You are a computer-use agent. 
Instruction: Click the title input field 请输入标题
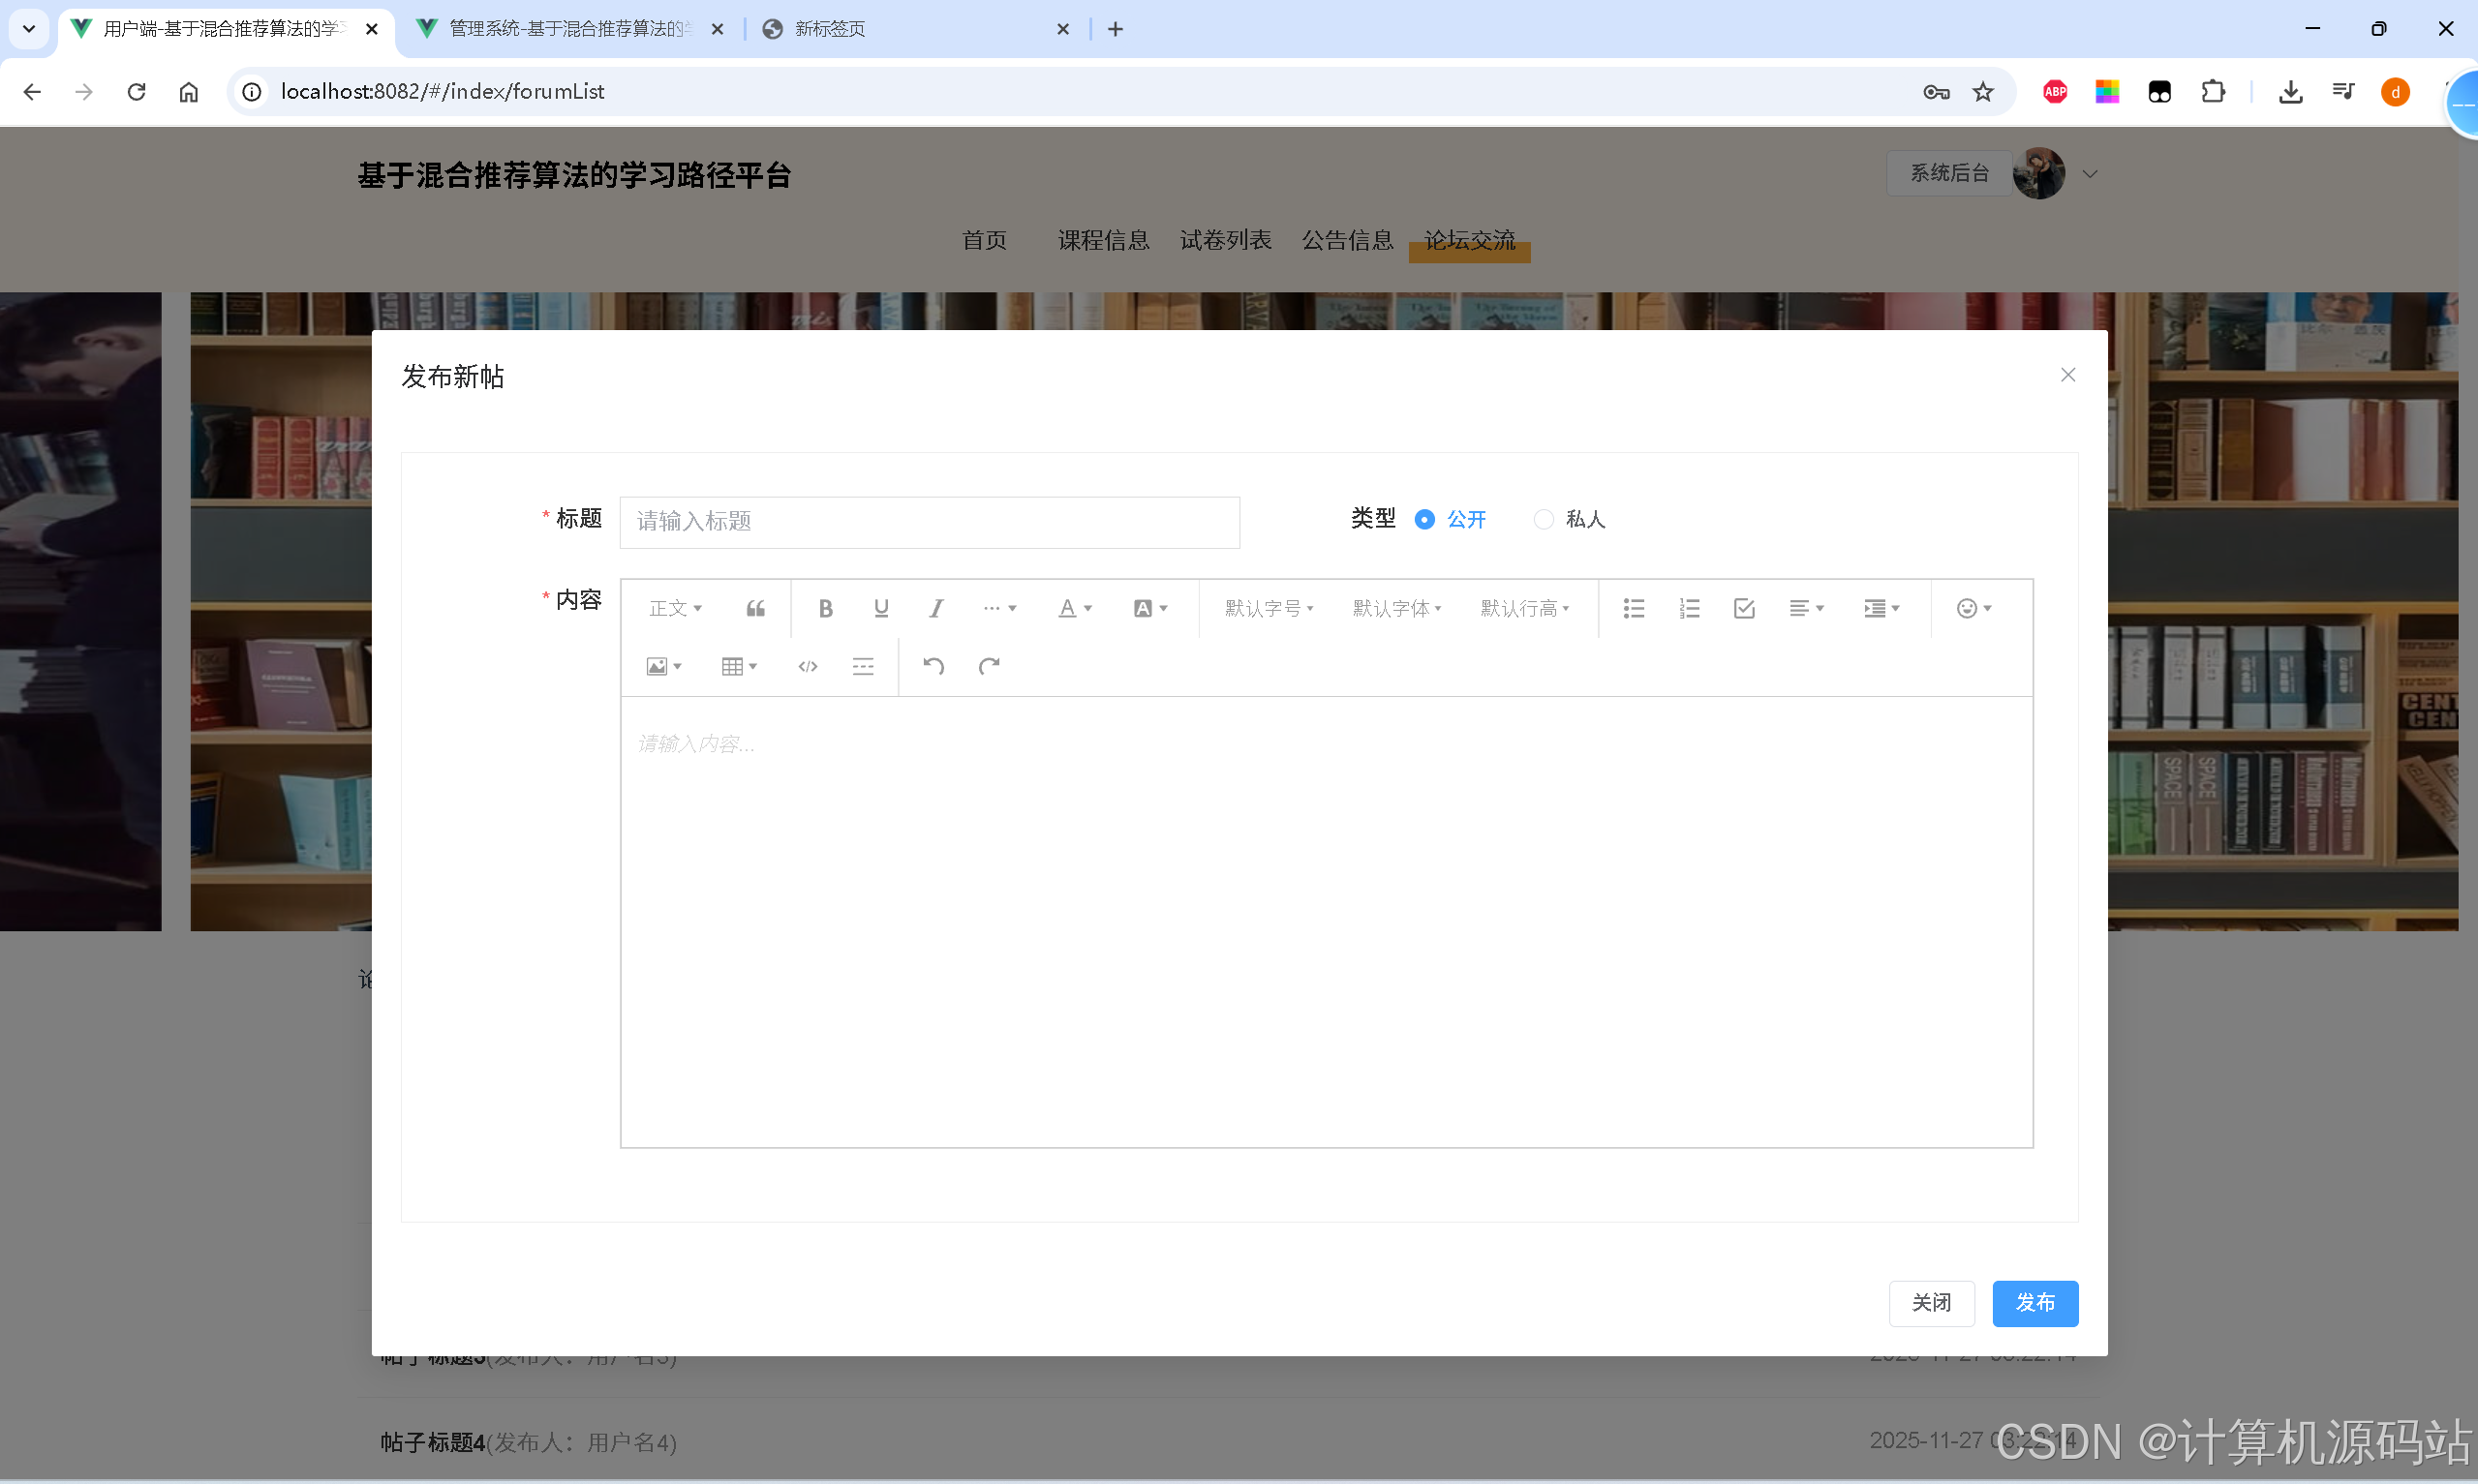[x=928, y=521]
